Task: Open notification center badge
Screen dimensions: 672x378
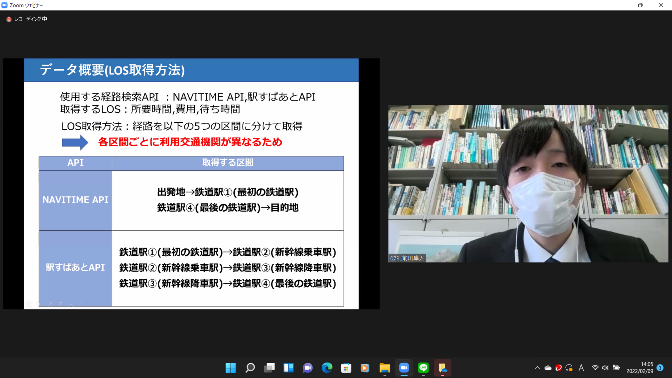Action: 660,368
